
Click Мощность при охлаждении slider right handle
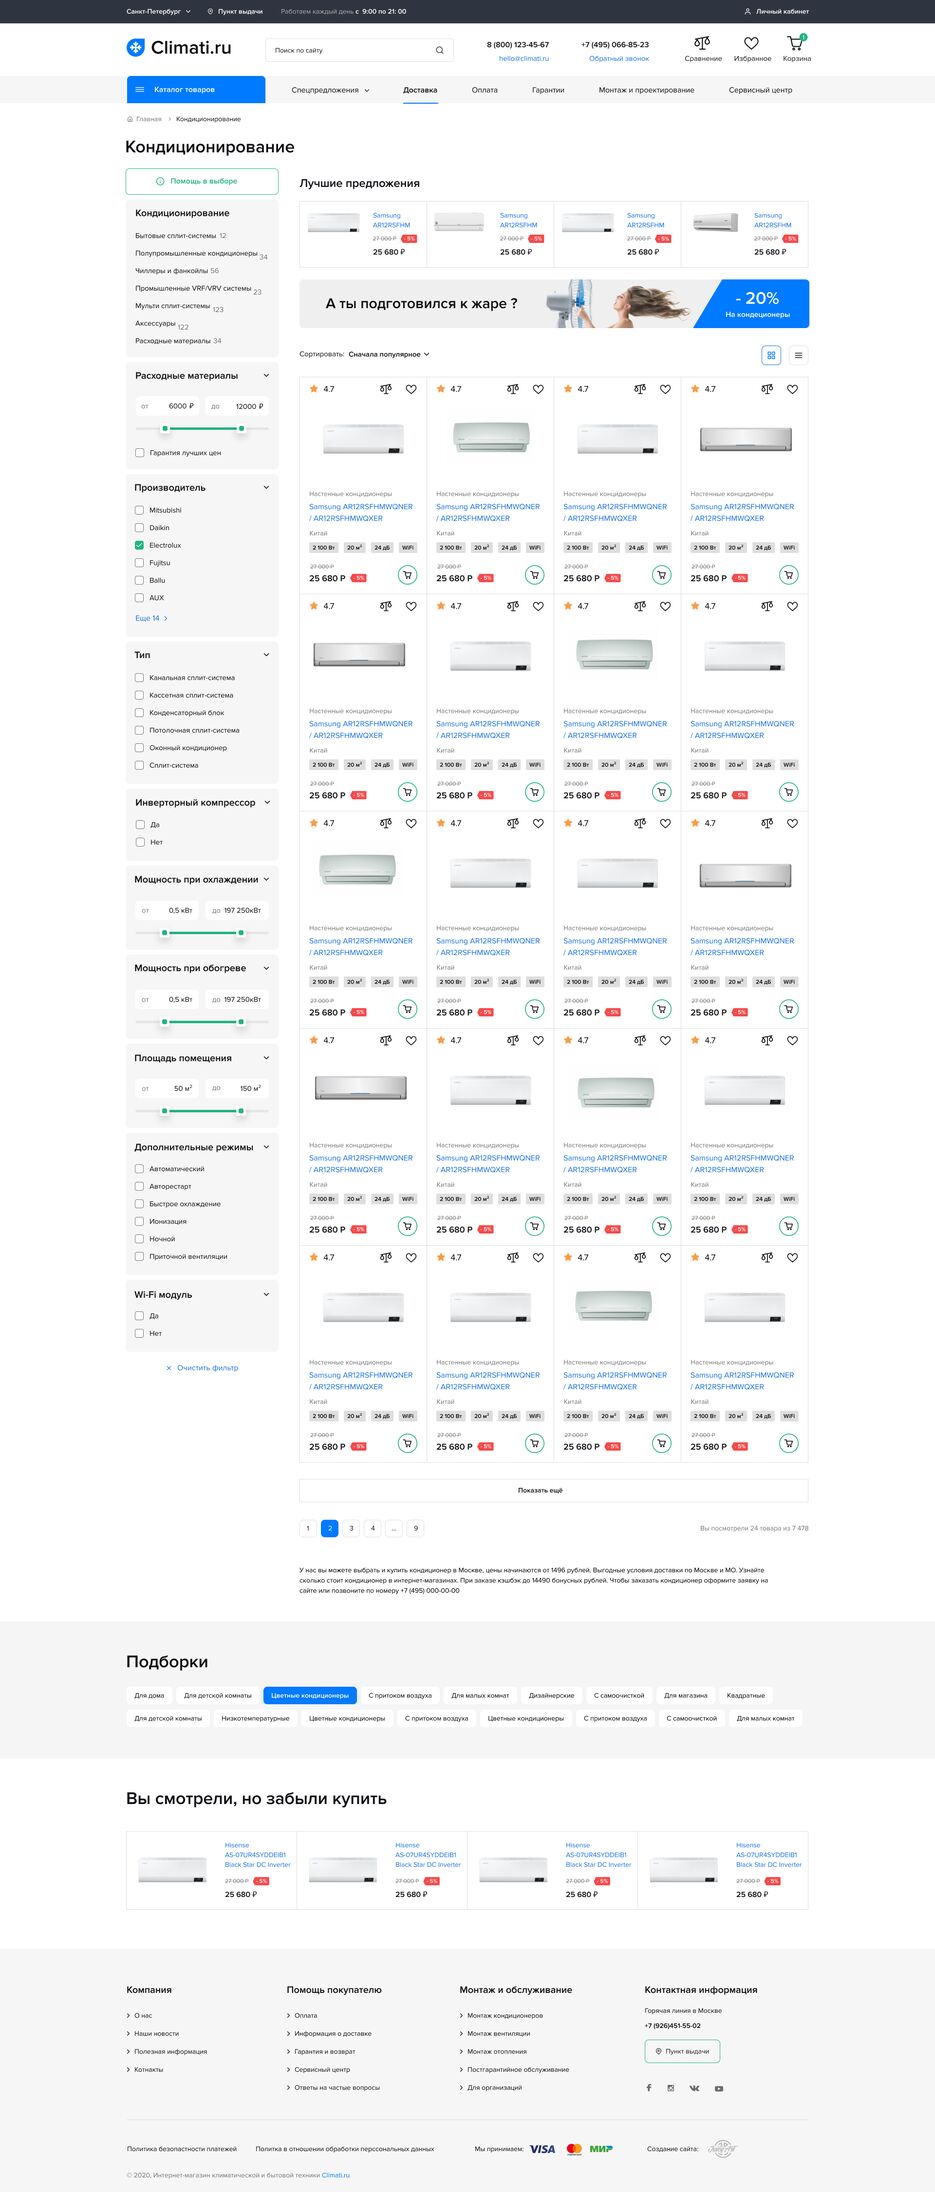click(x=241, y=933)
